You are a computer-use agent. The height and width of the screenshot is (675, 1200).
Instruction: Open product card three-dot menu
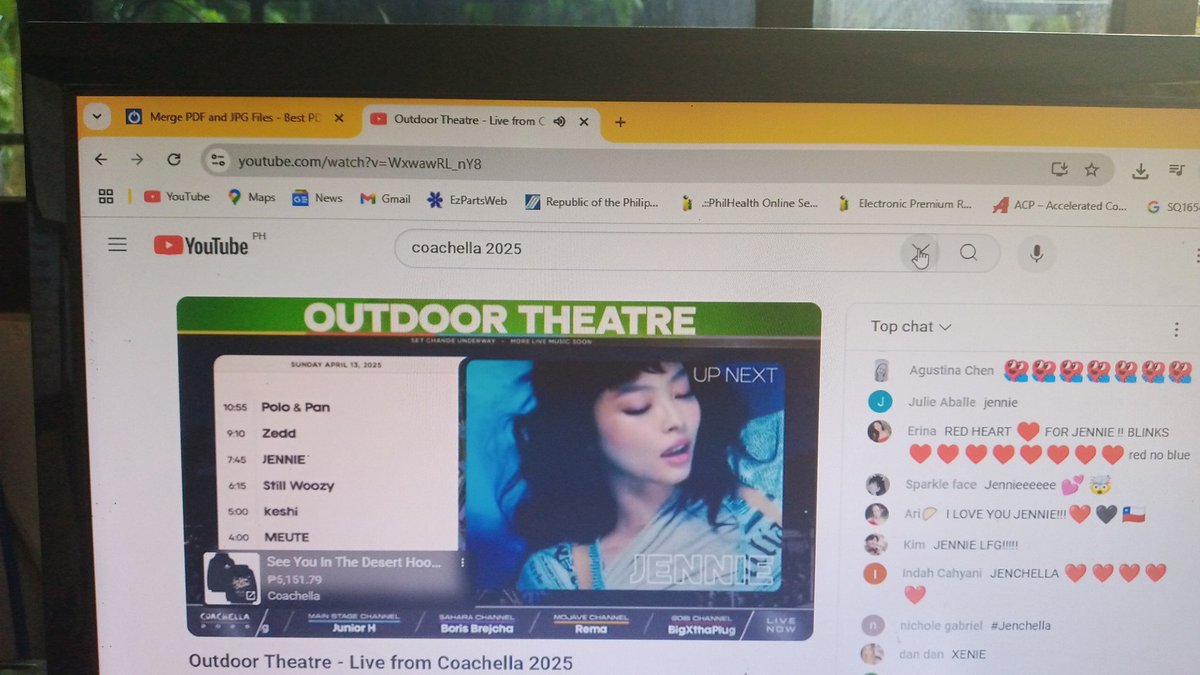click(x=462, y=563)
